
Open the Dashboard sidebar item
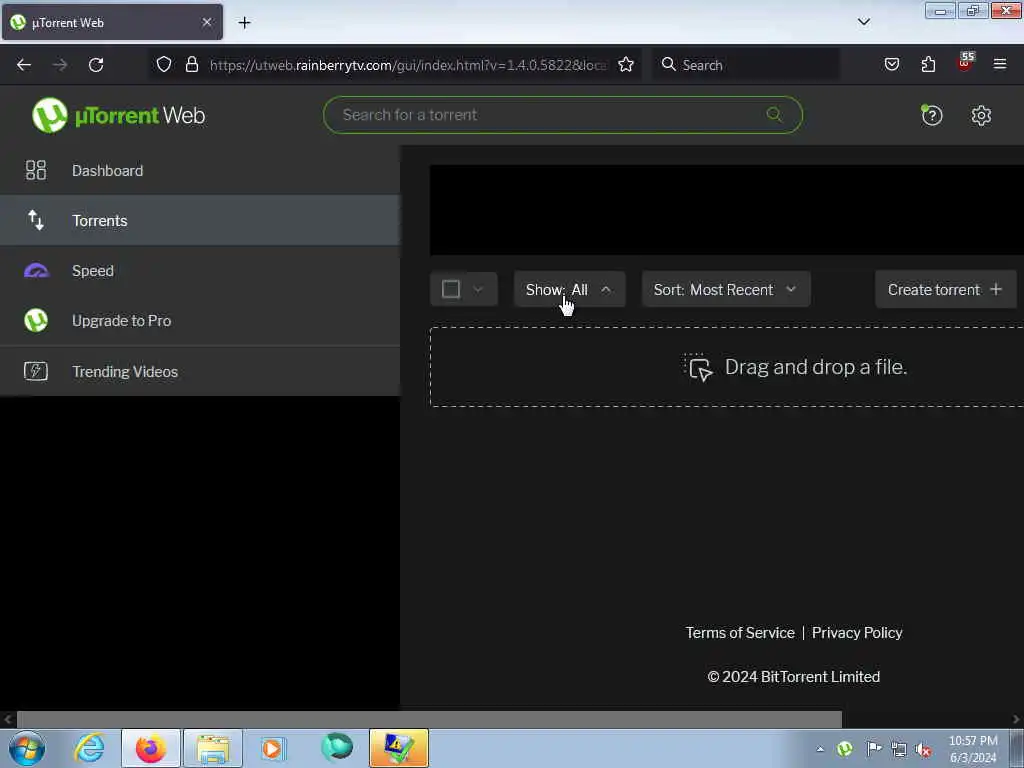200,170
